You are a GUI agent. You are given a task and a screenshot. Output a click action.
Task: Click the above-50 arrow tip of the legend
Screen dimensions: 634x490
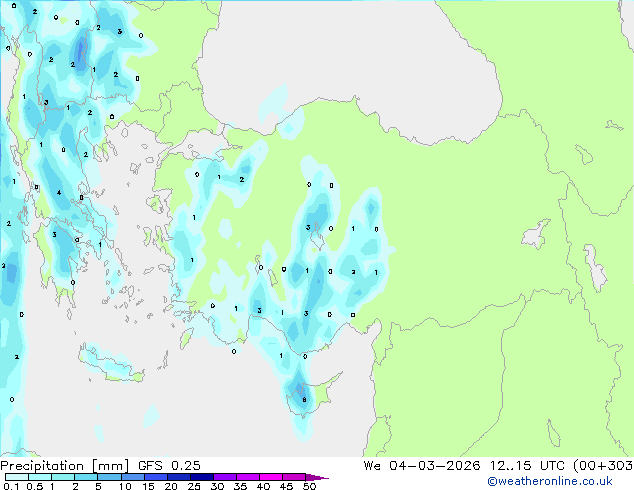click(x=317, y=477)
